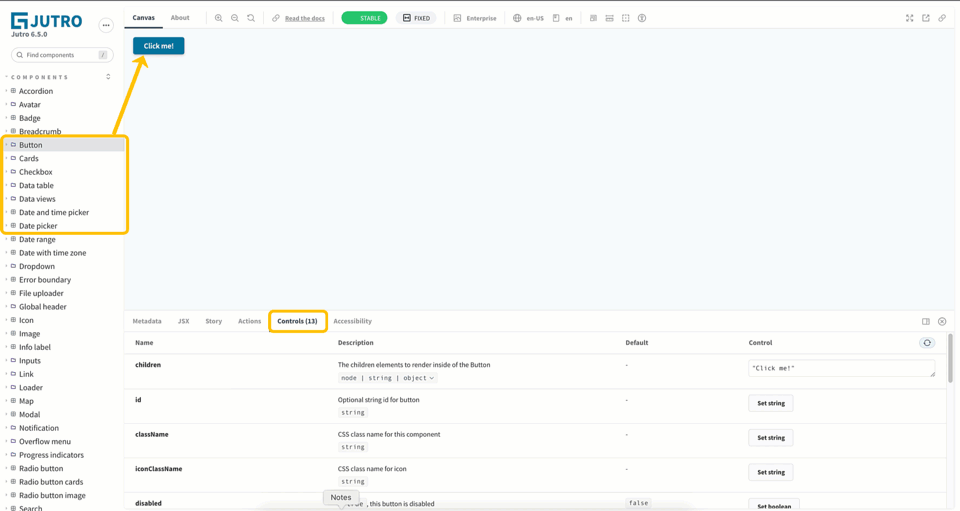
Task: Open canvas in new tab icon
Action: tap(926, 18)
